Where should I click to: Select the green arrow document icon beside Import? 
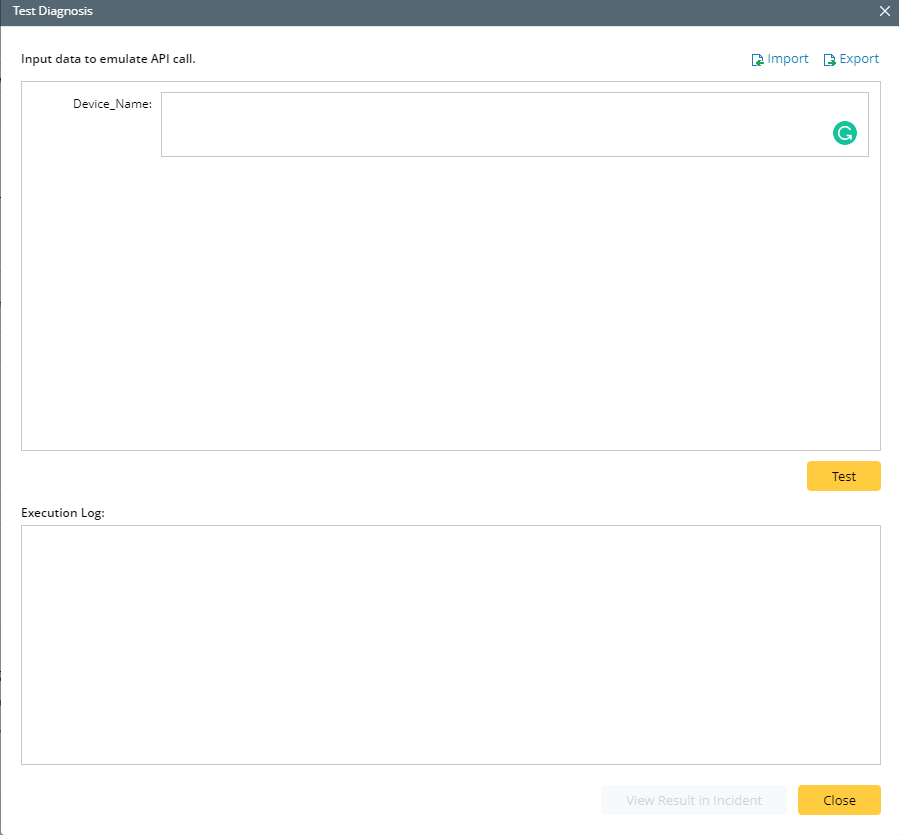[x=757, y=59]
